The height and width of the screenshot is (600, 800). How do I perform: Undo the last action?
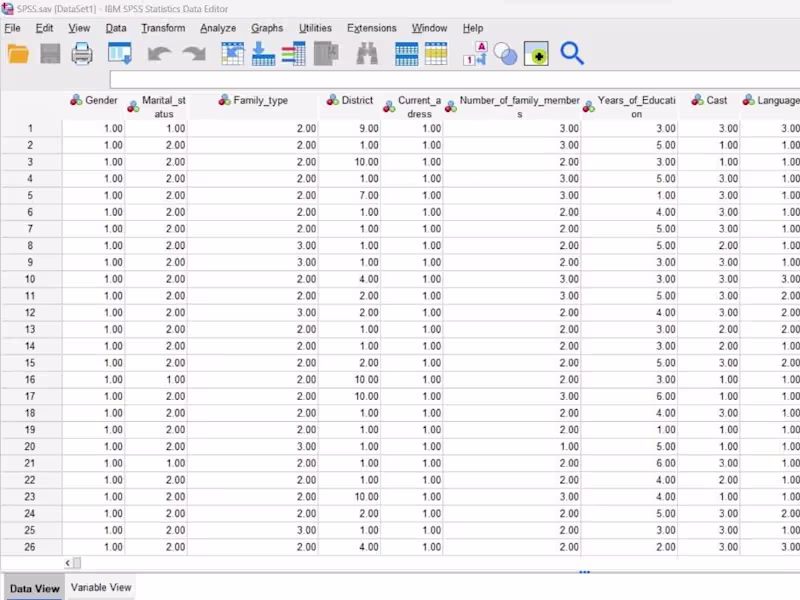coord(158,55)
